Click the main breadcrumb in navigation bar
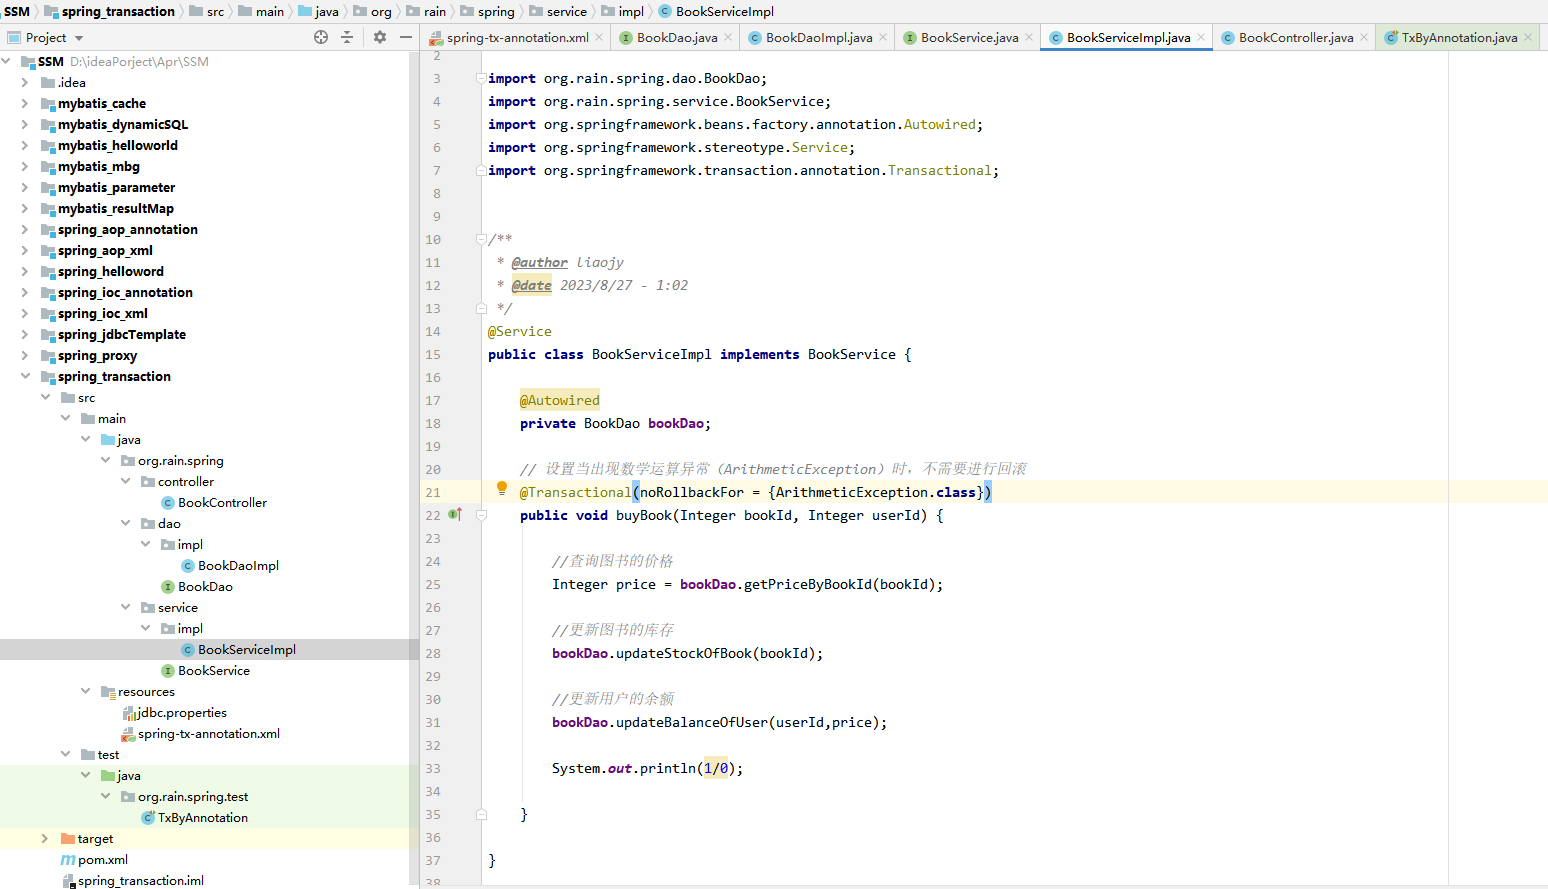 pos(270,11)
